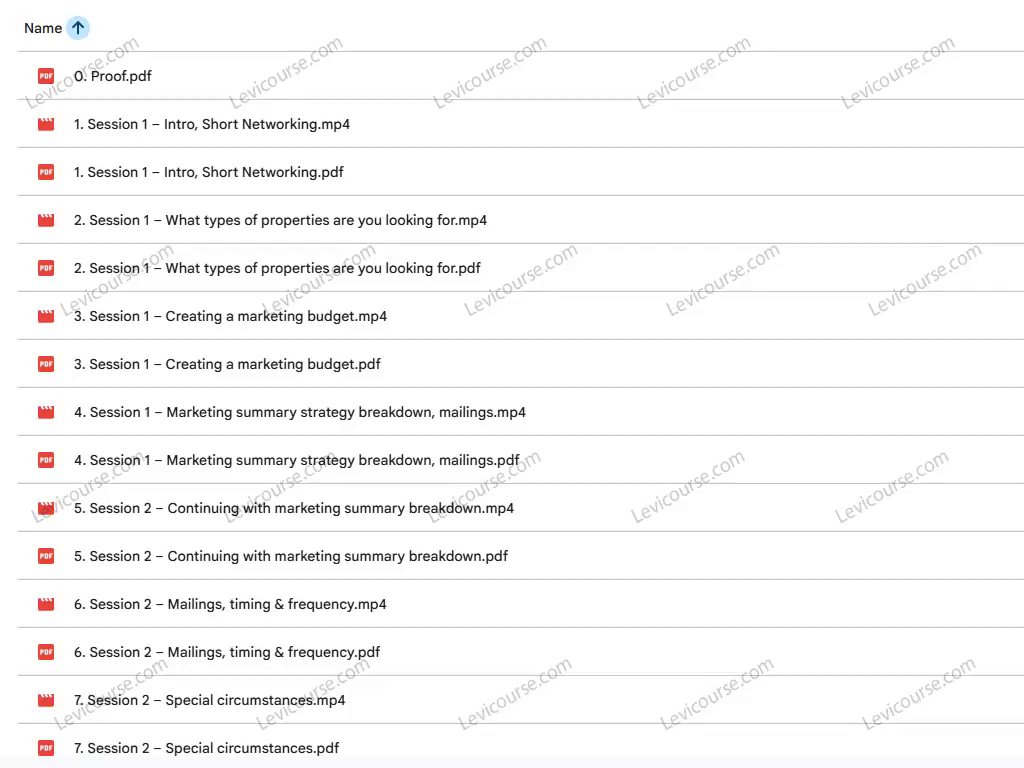Screen dimensions: 1024x768
Task: Click video icon for Creating a marketing budget.mp4
Action: click(46, 316)
